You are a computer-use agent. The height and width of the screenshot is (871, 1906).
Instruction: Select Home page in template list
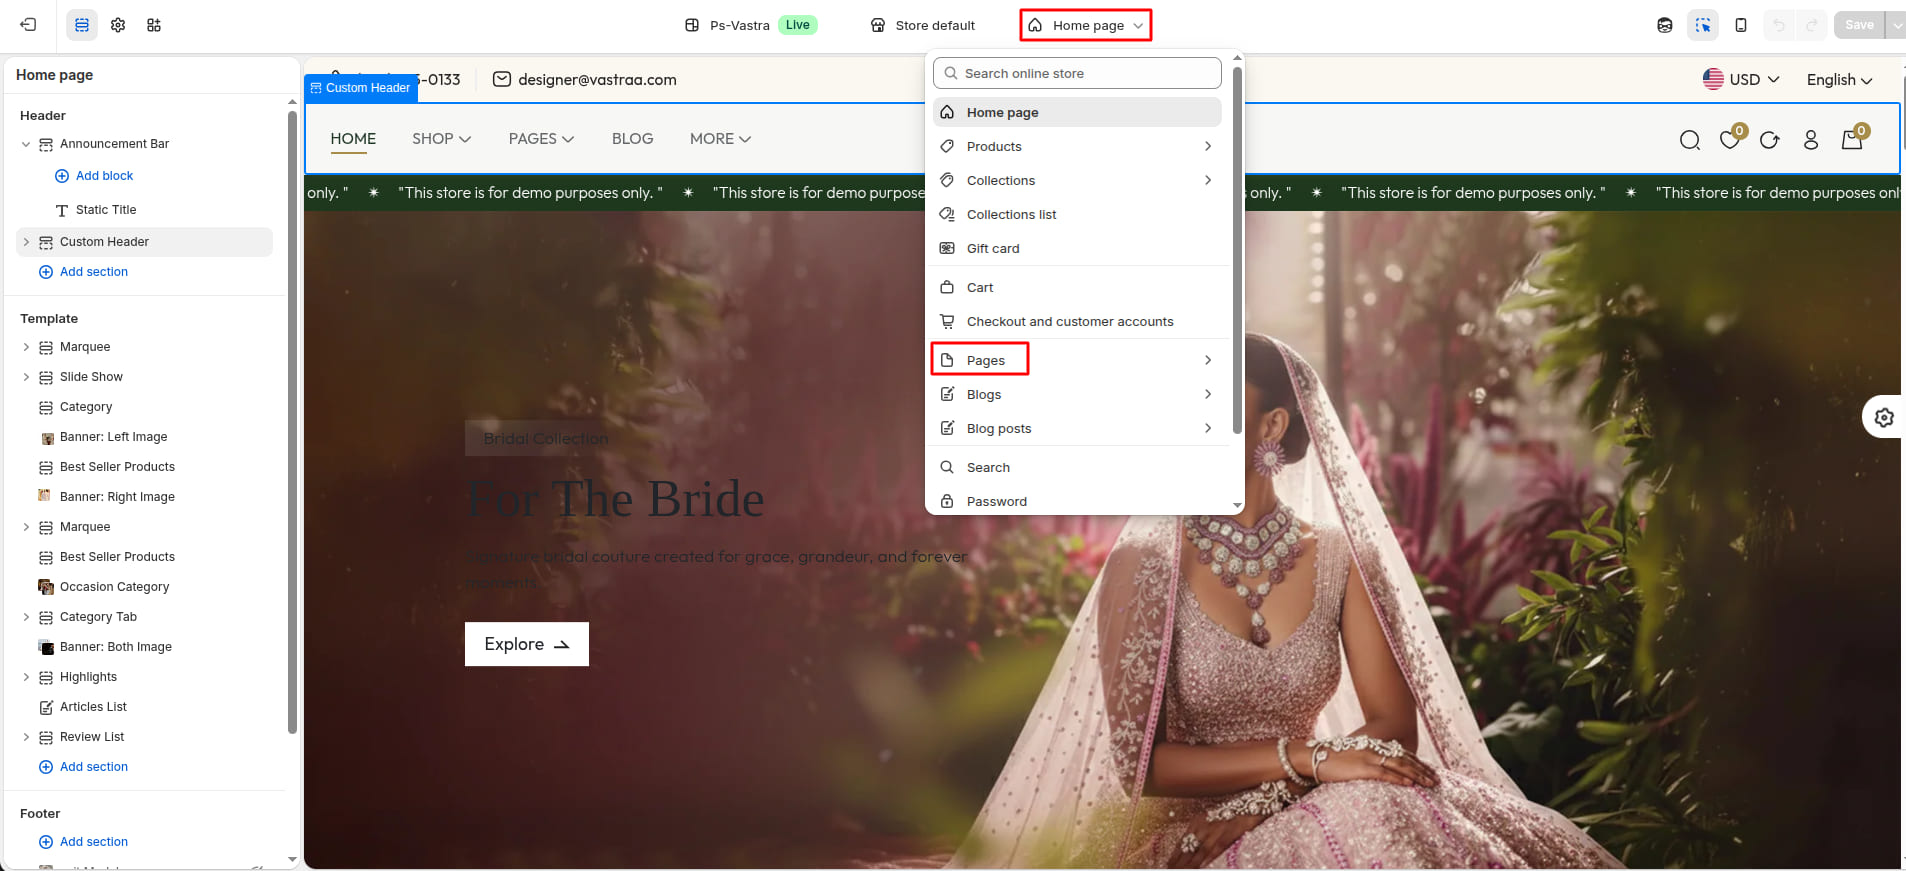1077,112
